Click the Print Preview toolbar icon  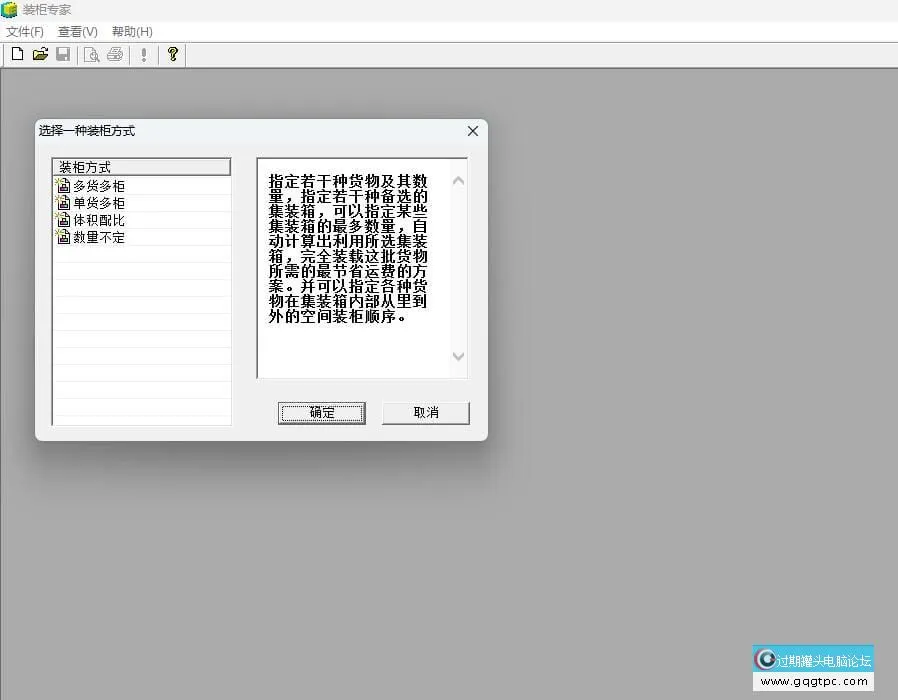point(92,54)
